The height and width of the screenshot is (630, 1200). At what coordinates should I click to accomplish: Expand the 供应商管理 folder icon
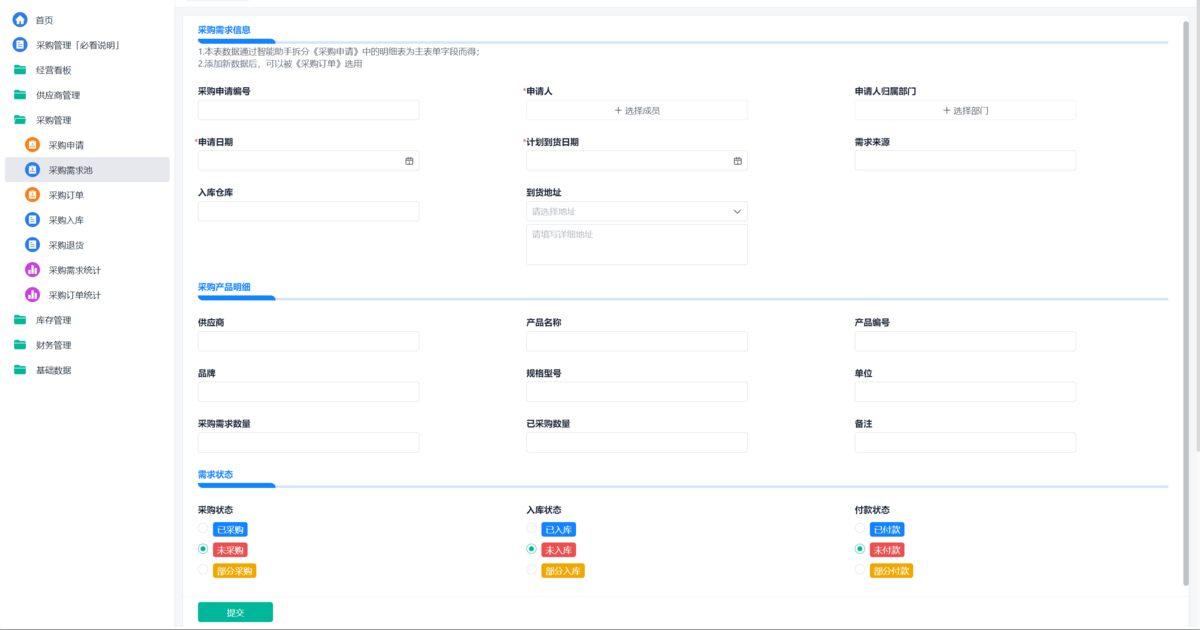[20, 95]
